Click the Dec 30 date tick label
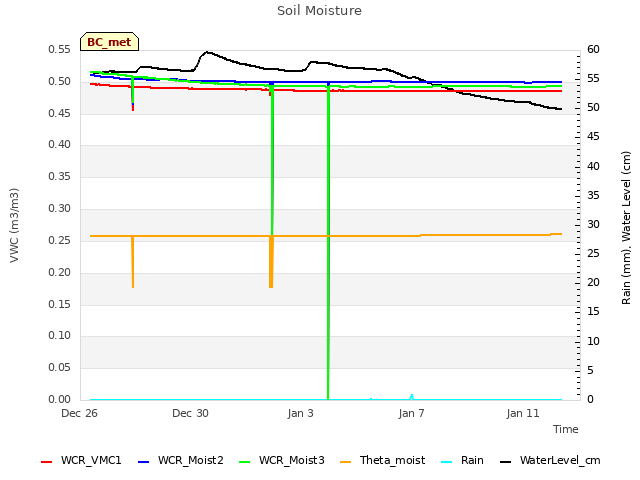640x480 pixels. (190, 413)
